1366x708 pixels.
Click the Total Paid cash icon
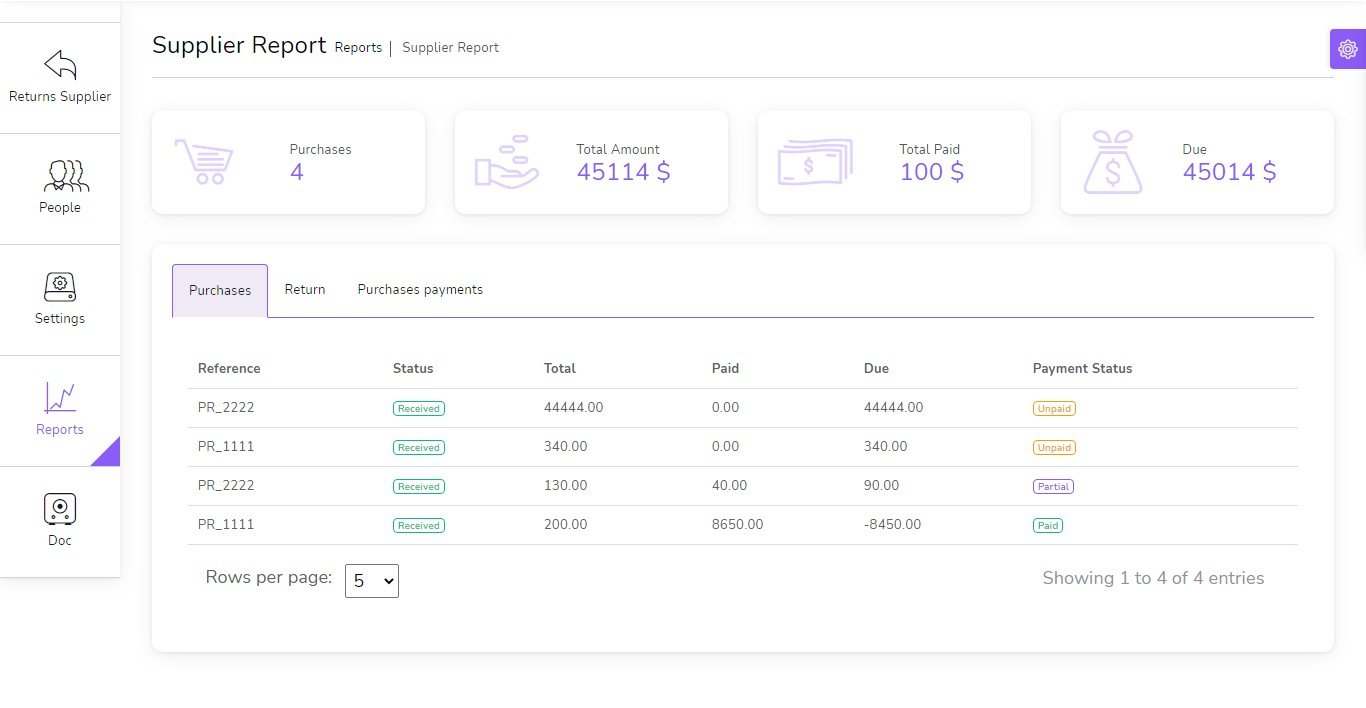[x=814, y=161]
